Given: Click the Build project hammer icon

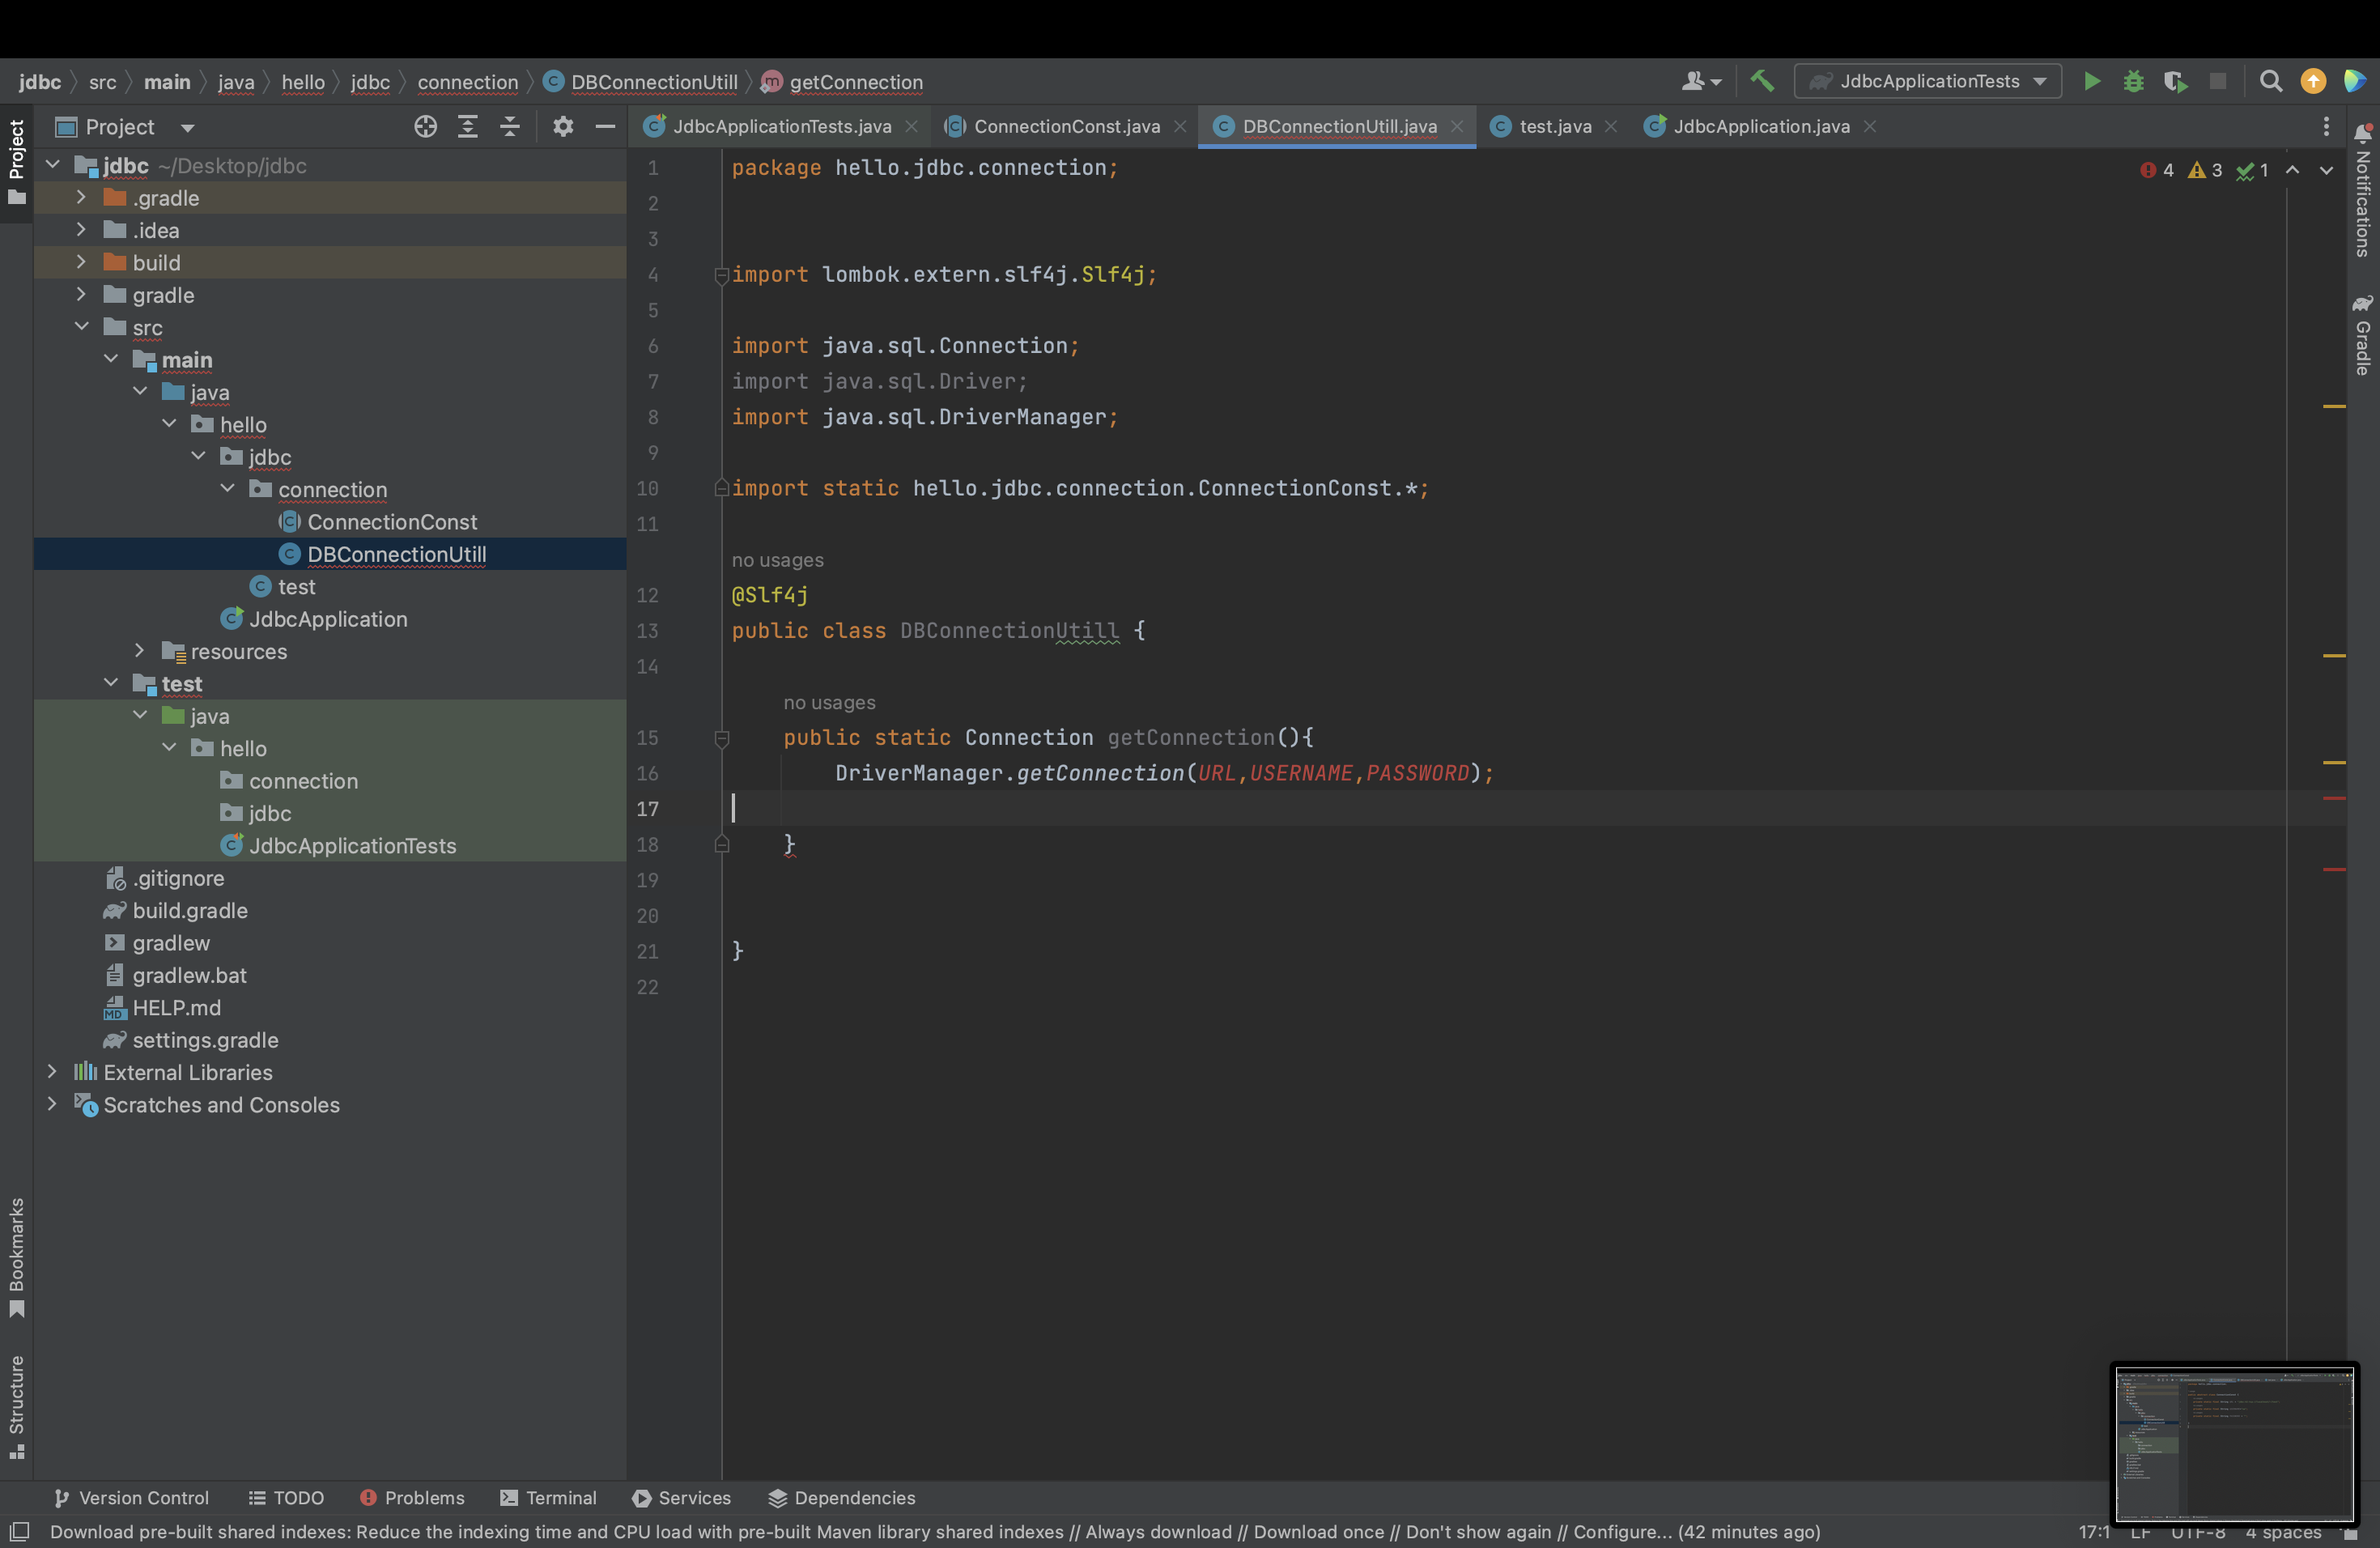Looking at the screenshot, I should coord(1763,81).
